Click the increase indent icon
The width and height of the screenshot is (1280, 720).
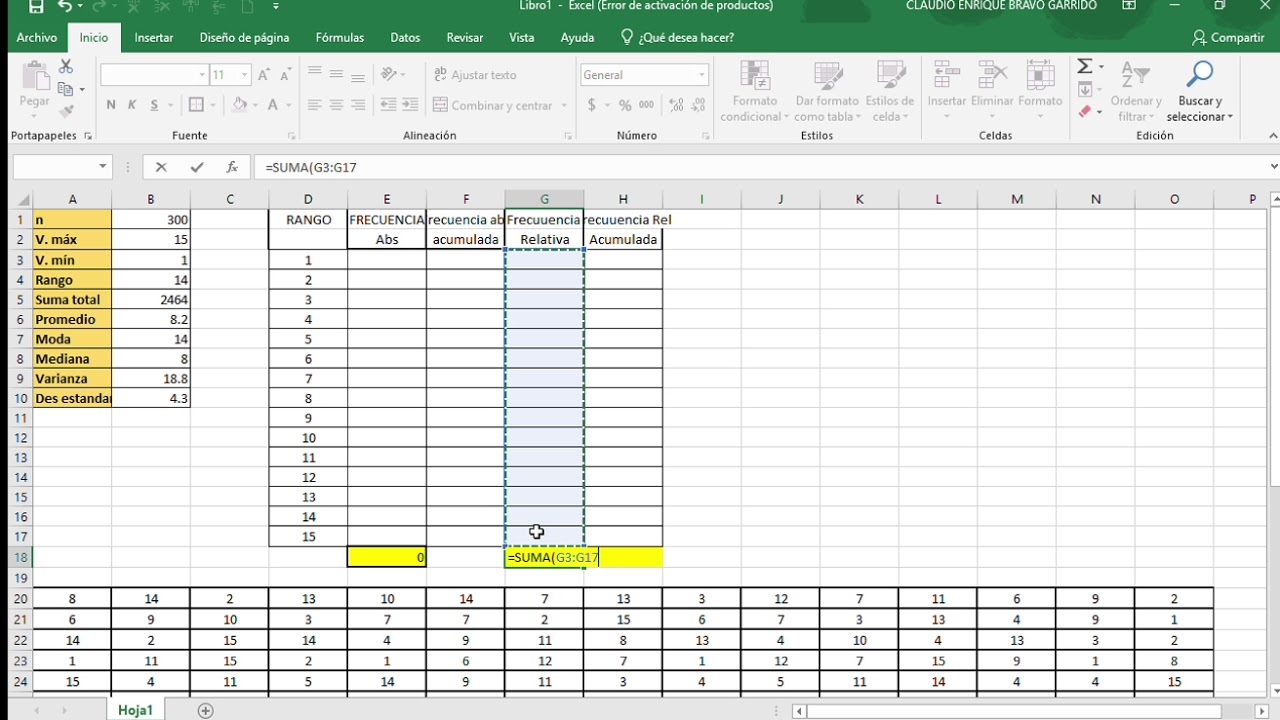pos(408,105)
